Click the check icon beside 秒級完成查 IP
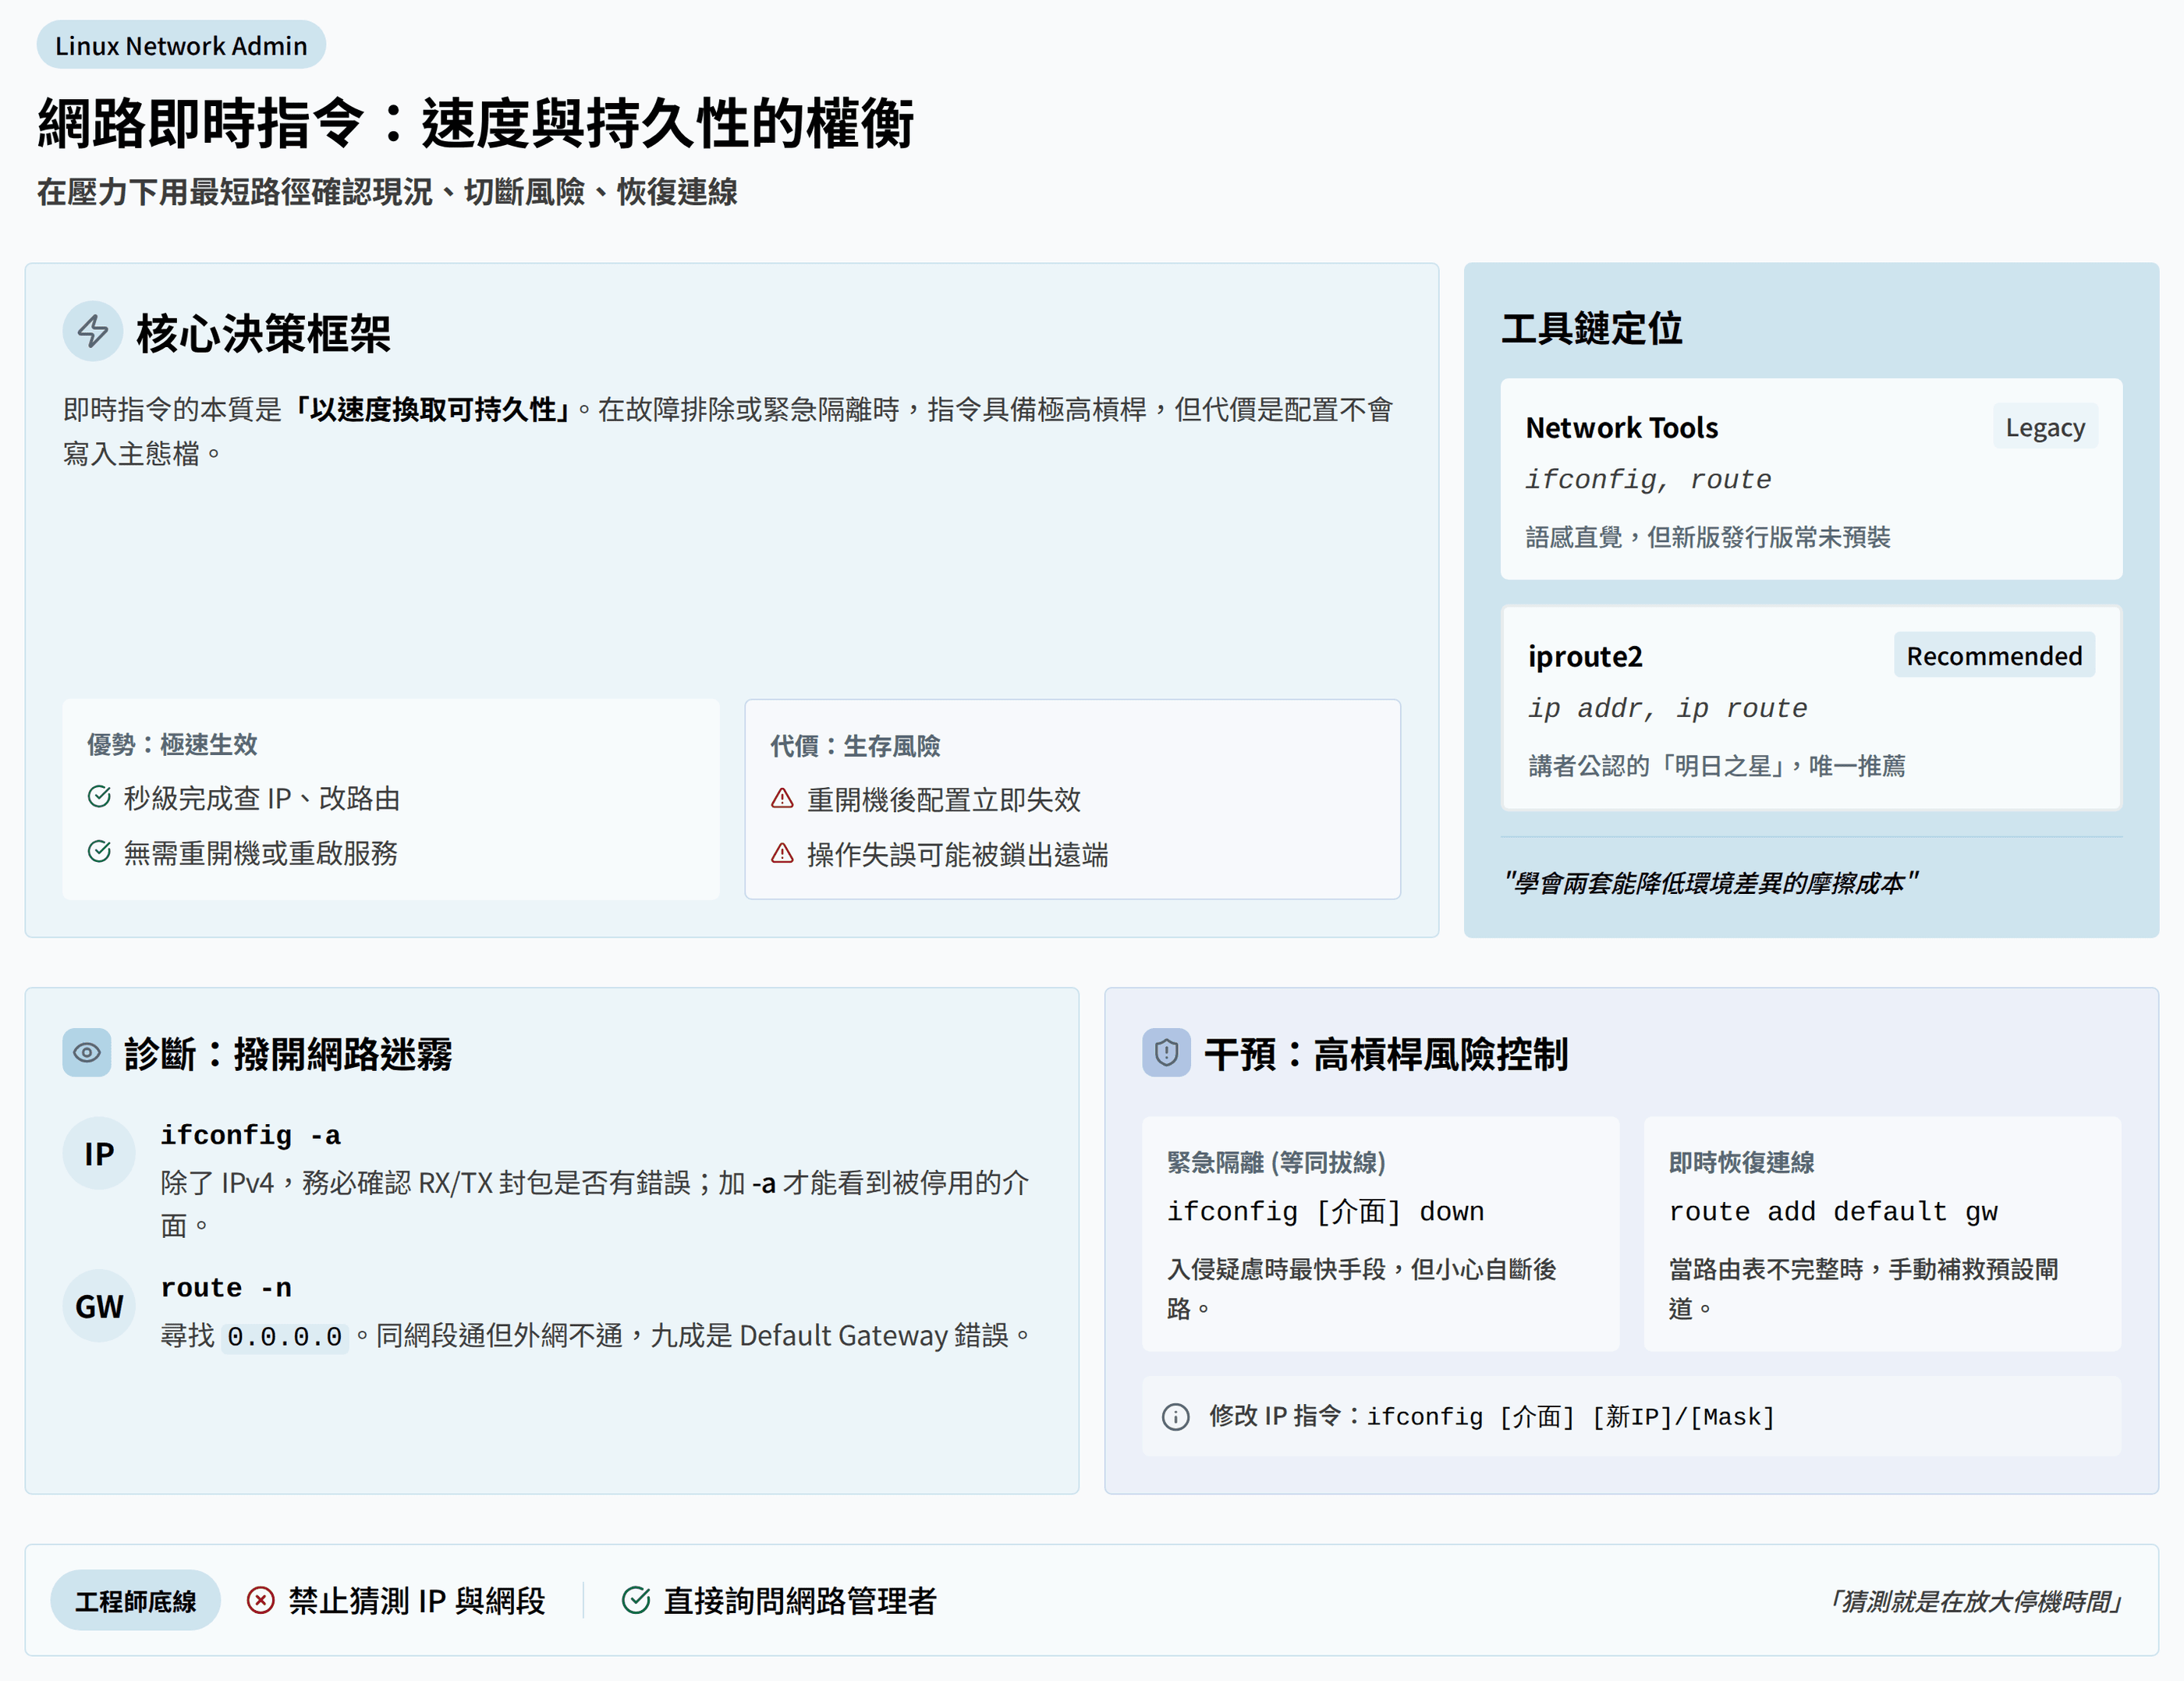Screen dimensions: 2184x1681 99,797
